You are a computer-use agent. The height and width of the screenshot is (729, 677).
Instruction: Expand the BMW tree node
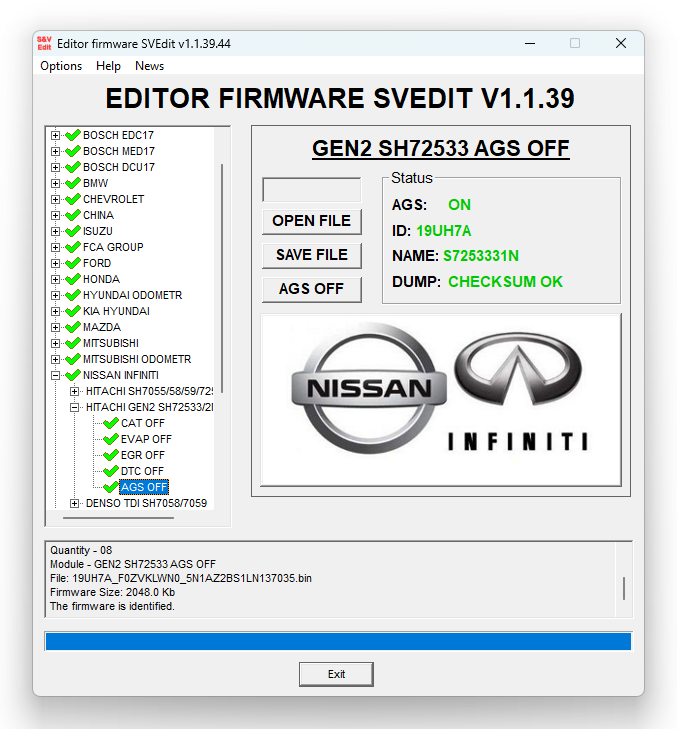55,183
